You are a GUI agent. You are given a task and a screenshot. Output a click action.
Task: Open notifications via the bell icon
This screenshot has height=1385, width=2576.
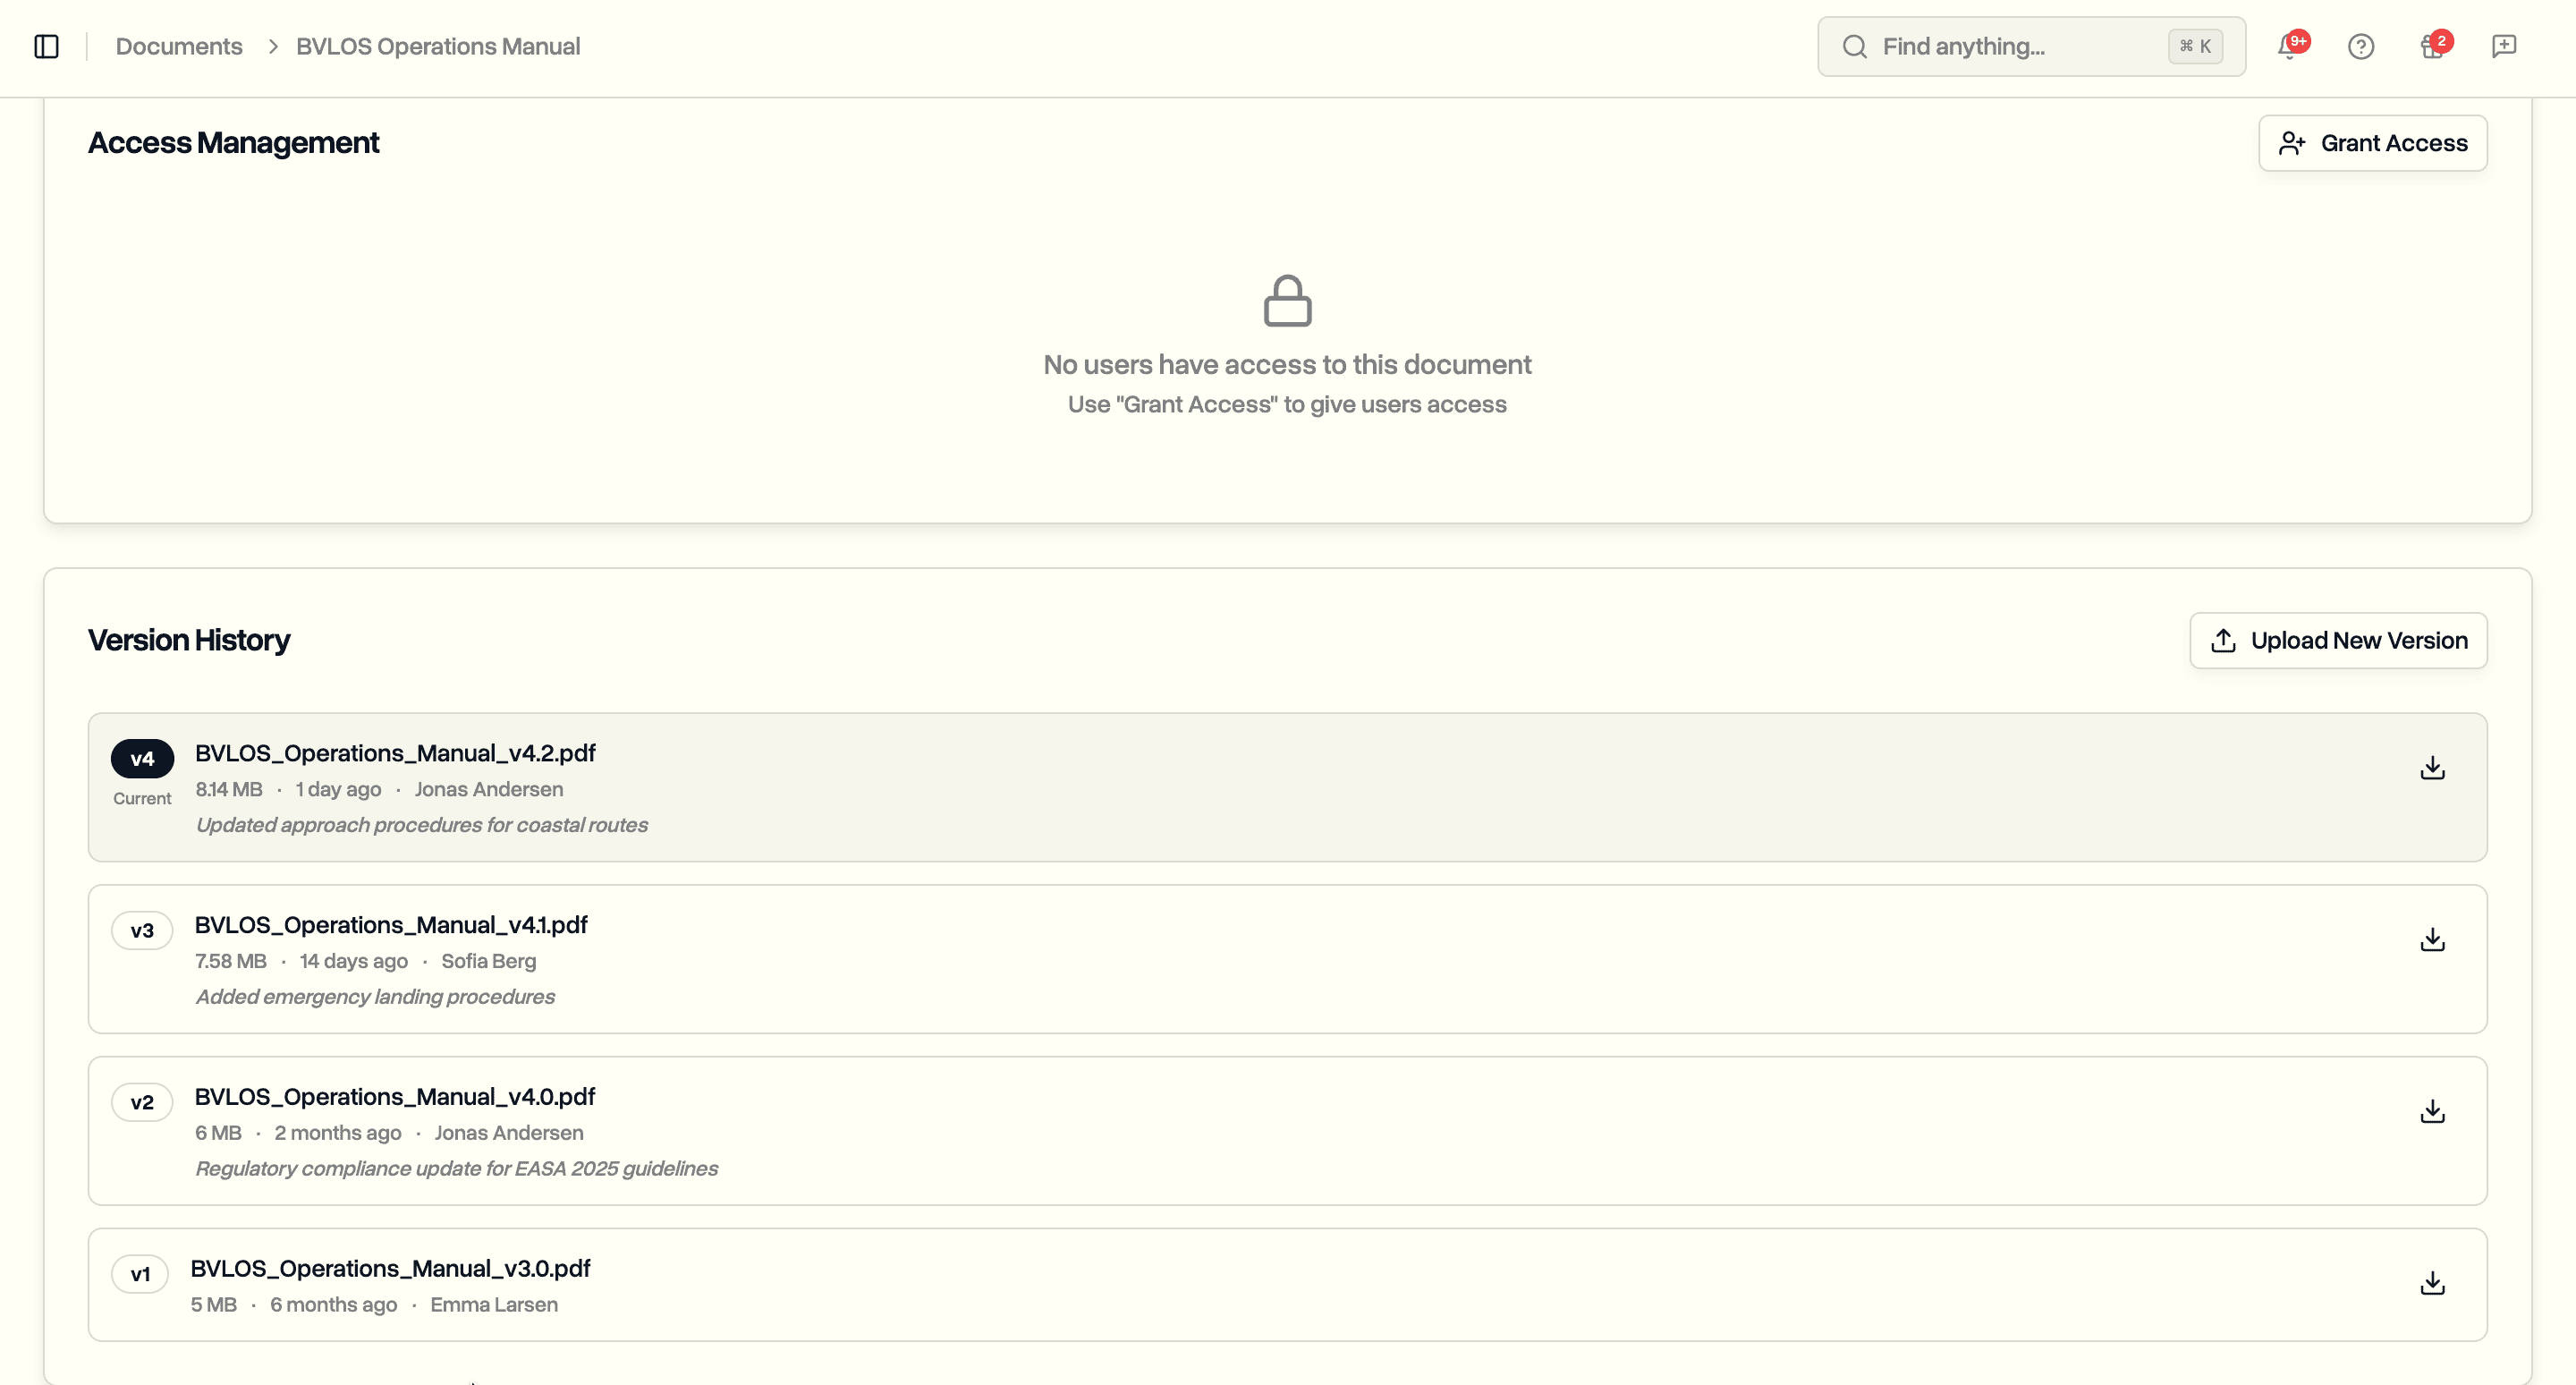point(2288,46)
